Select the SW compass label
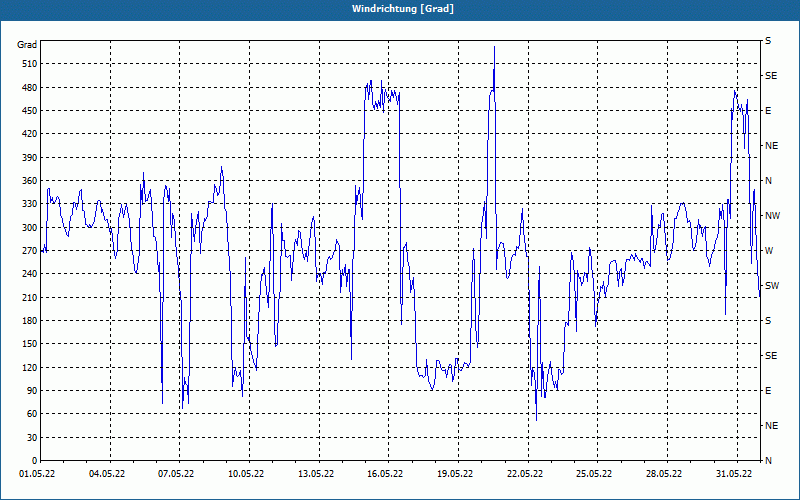Viewport: 800px width, 500px height. point(772,286)
